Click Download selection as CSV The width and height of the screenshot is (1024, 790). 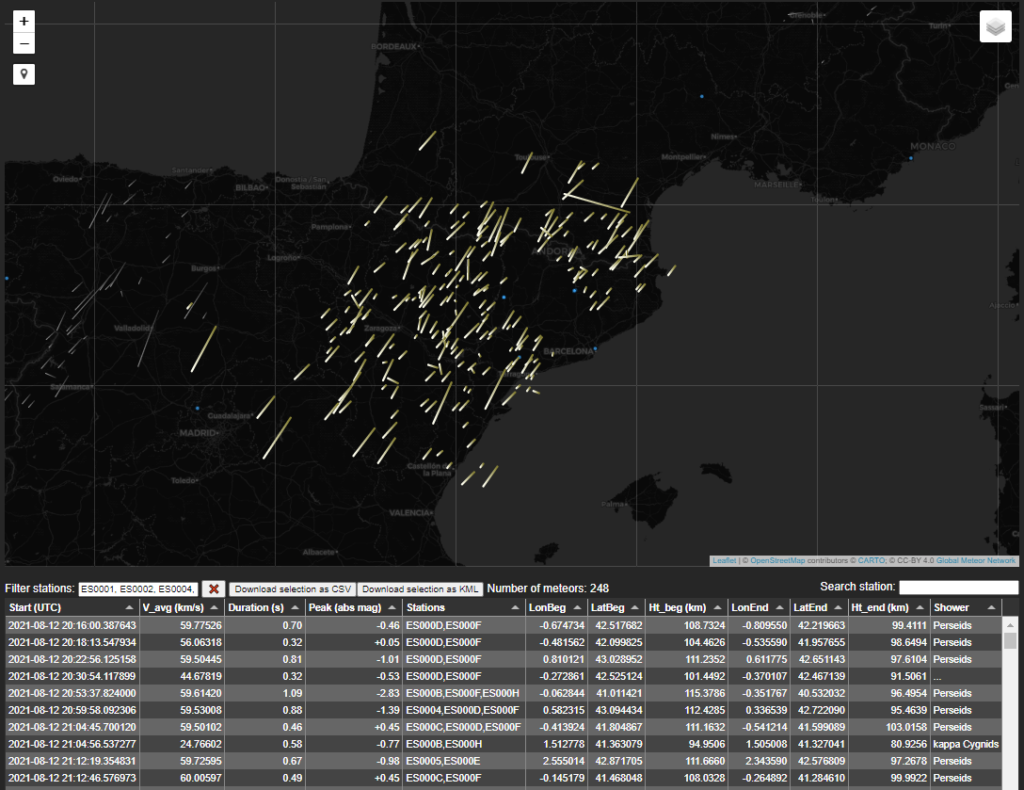292,589
